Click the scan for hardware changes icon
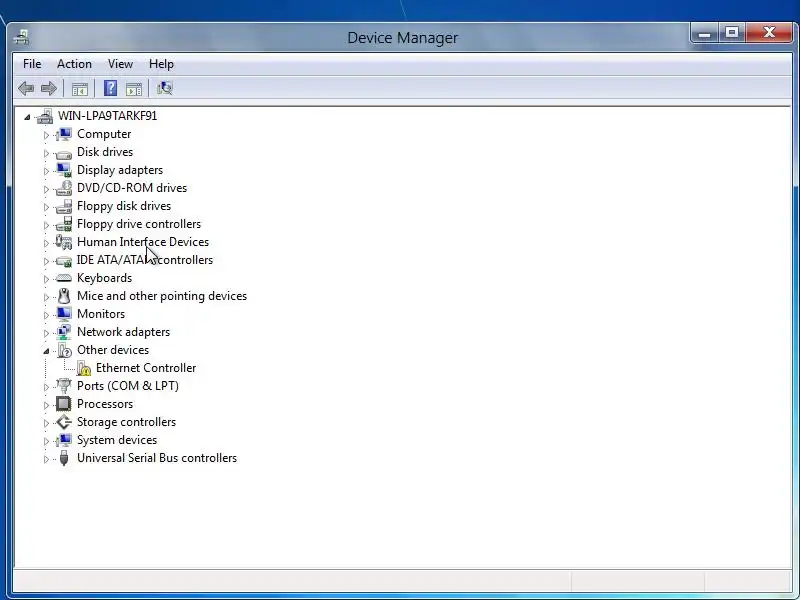The width and height of the screenshot is (800, 600). point(165,89)
